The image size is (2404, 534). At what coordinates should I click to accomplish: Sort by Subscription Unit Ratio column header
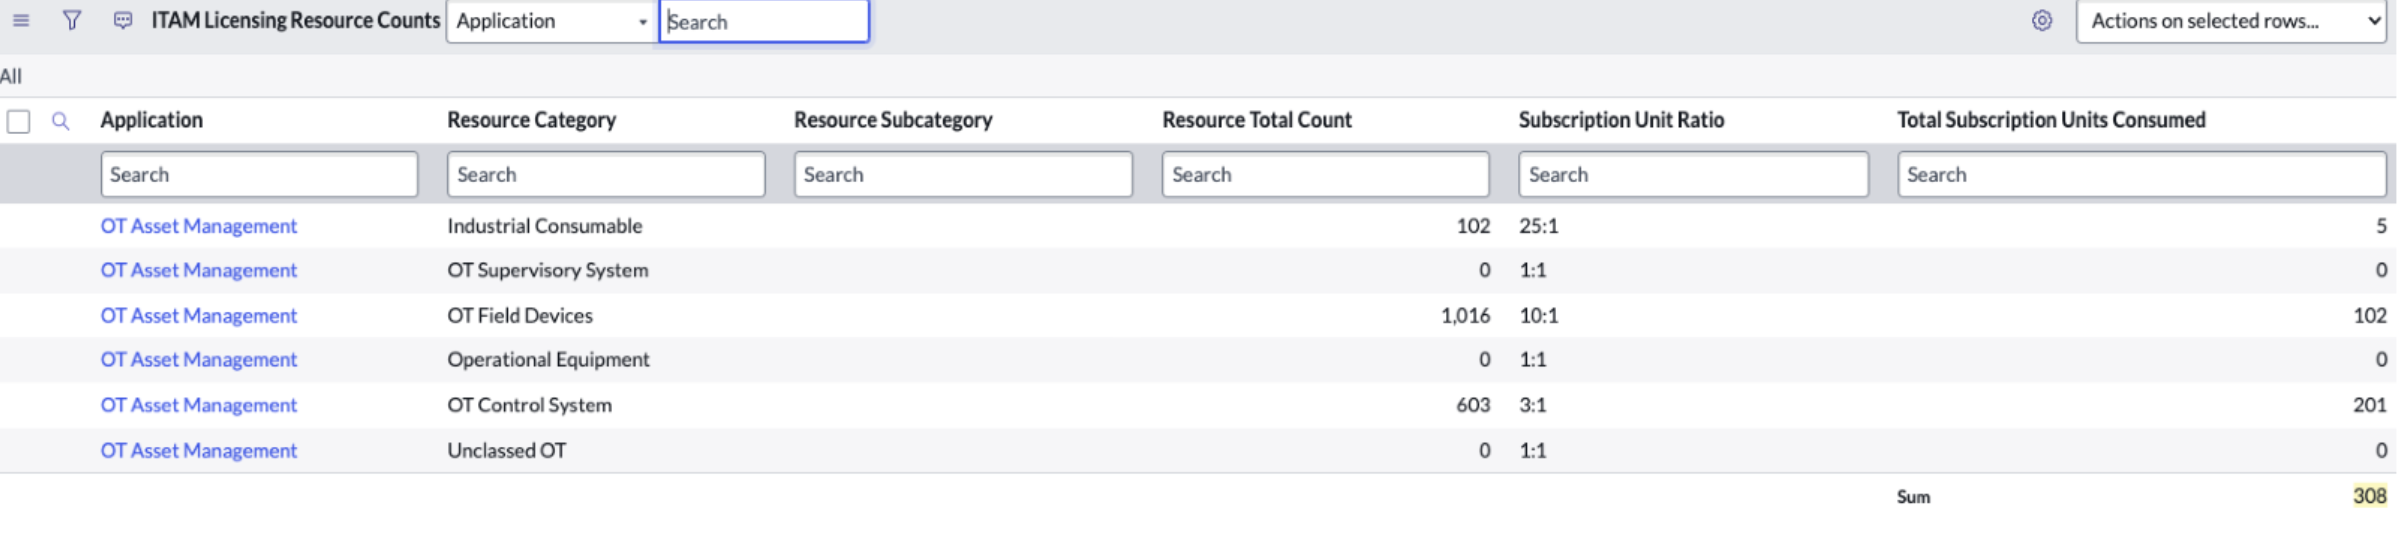point(1621,120)
